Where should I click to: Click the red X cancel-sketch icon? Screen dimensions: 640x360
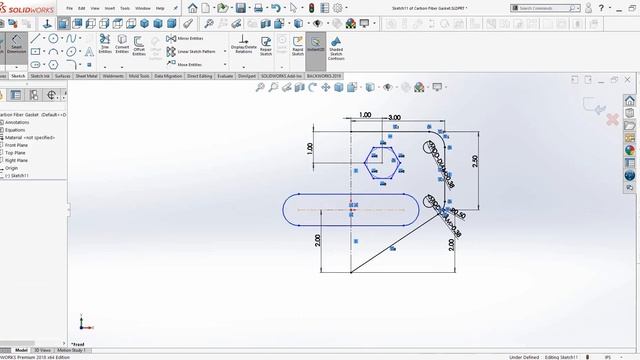(x=612, y=120)
